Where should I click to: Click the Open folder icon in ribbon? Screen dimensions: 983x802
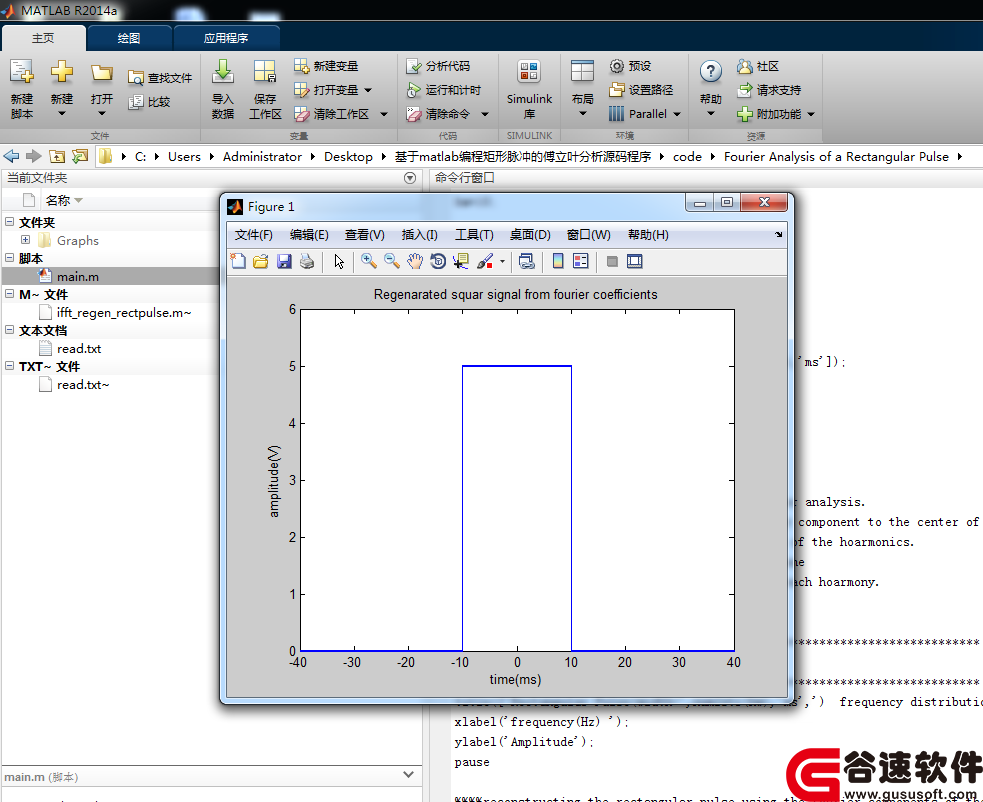pos(101,73)
